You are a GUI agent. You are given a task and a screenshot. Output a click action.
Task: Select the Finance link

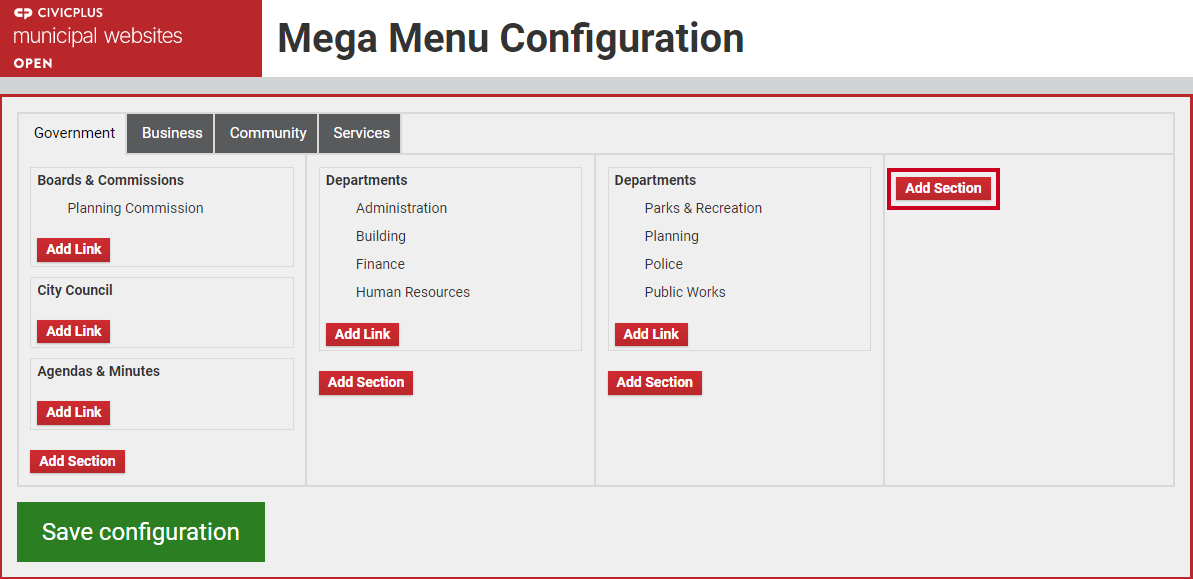(x=380, y=265)
